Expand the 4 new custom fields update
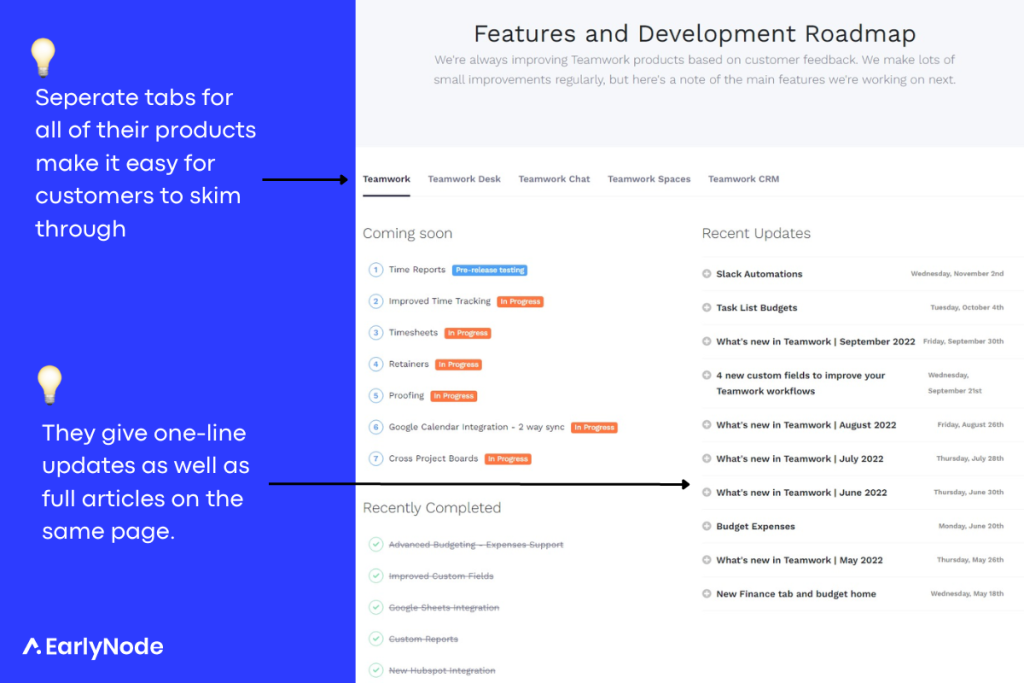 pyautogui.click(x=707, y=375)
